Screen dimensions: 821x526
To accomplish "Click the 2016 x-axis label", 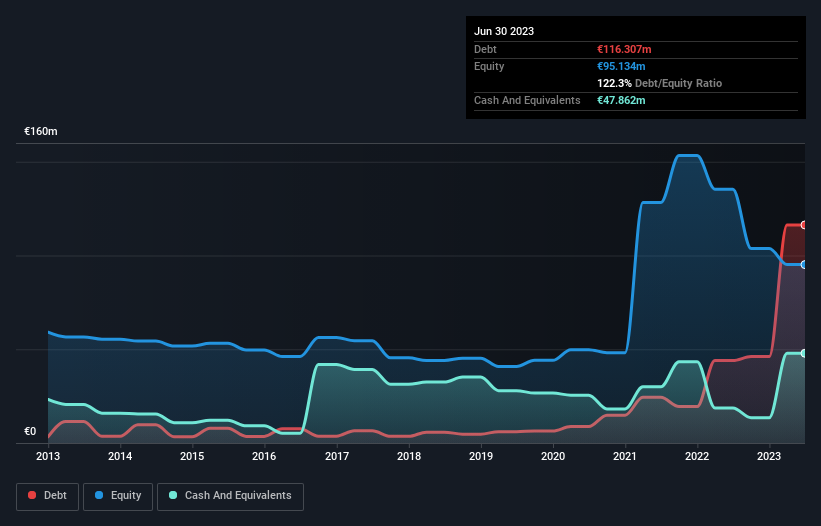I will (x=264, y=456).
